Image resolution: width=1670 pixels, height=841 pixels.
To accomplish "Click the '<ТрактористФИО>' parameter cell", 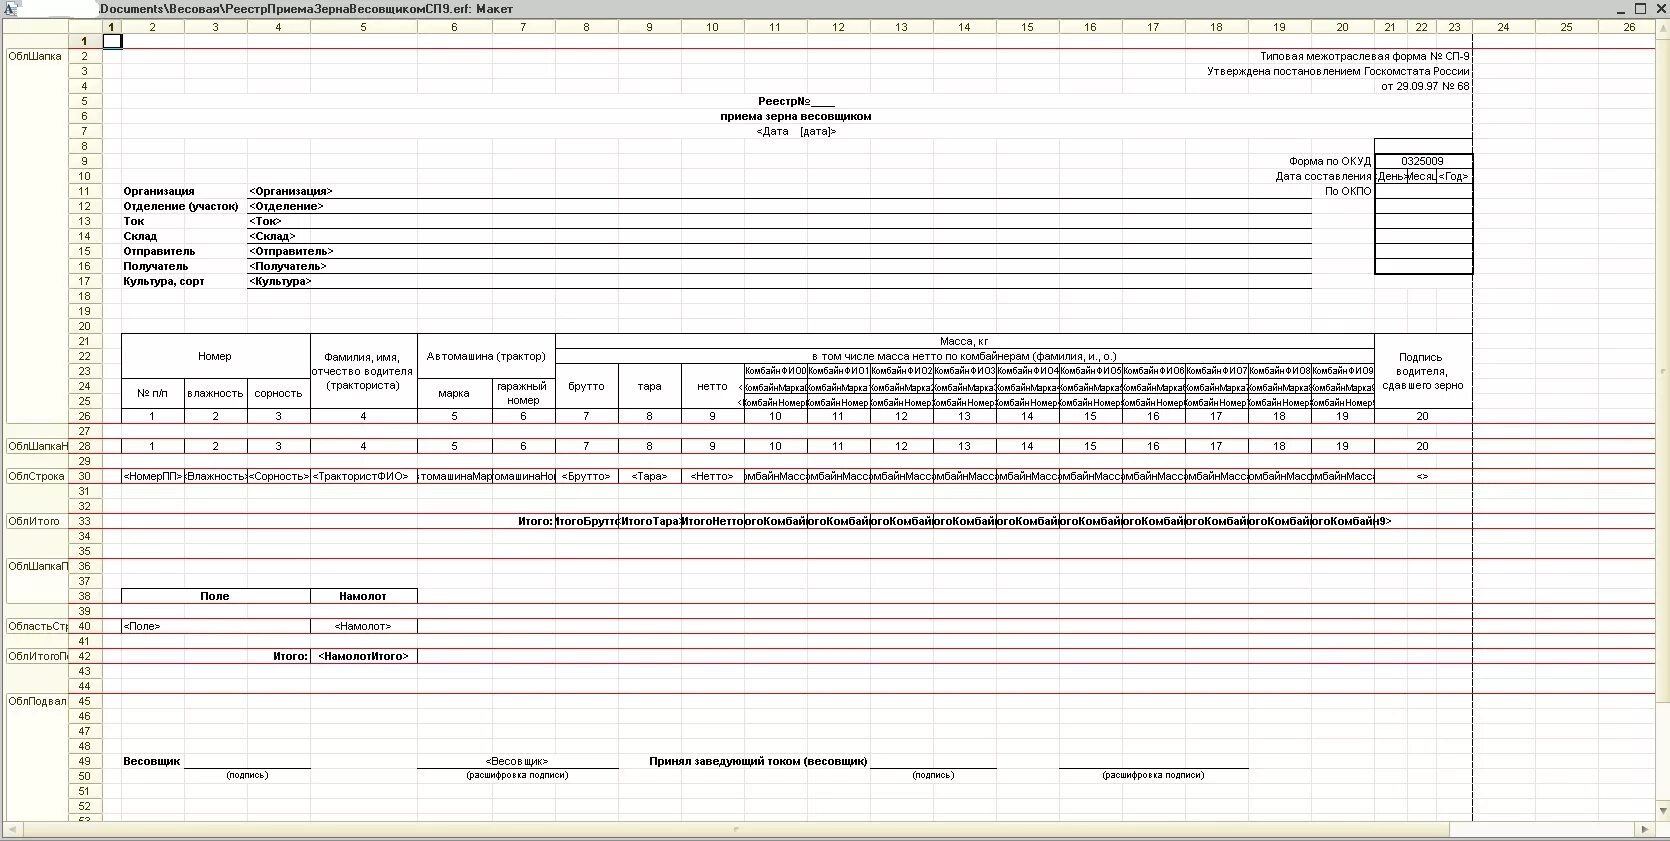I will tap(363, 476).
